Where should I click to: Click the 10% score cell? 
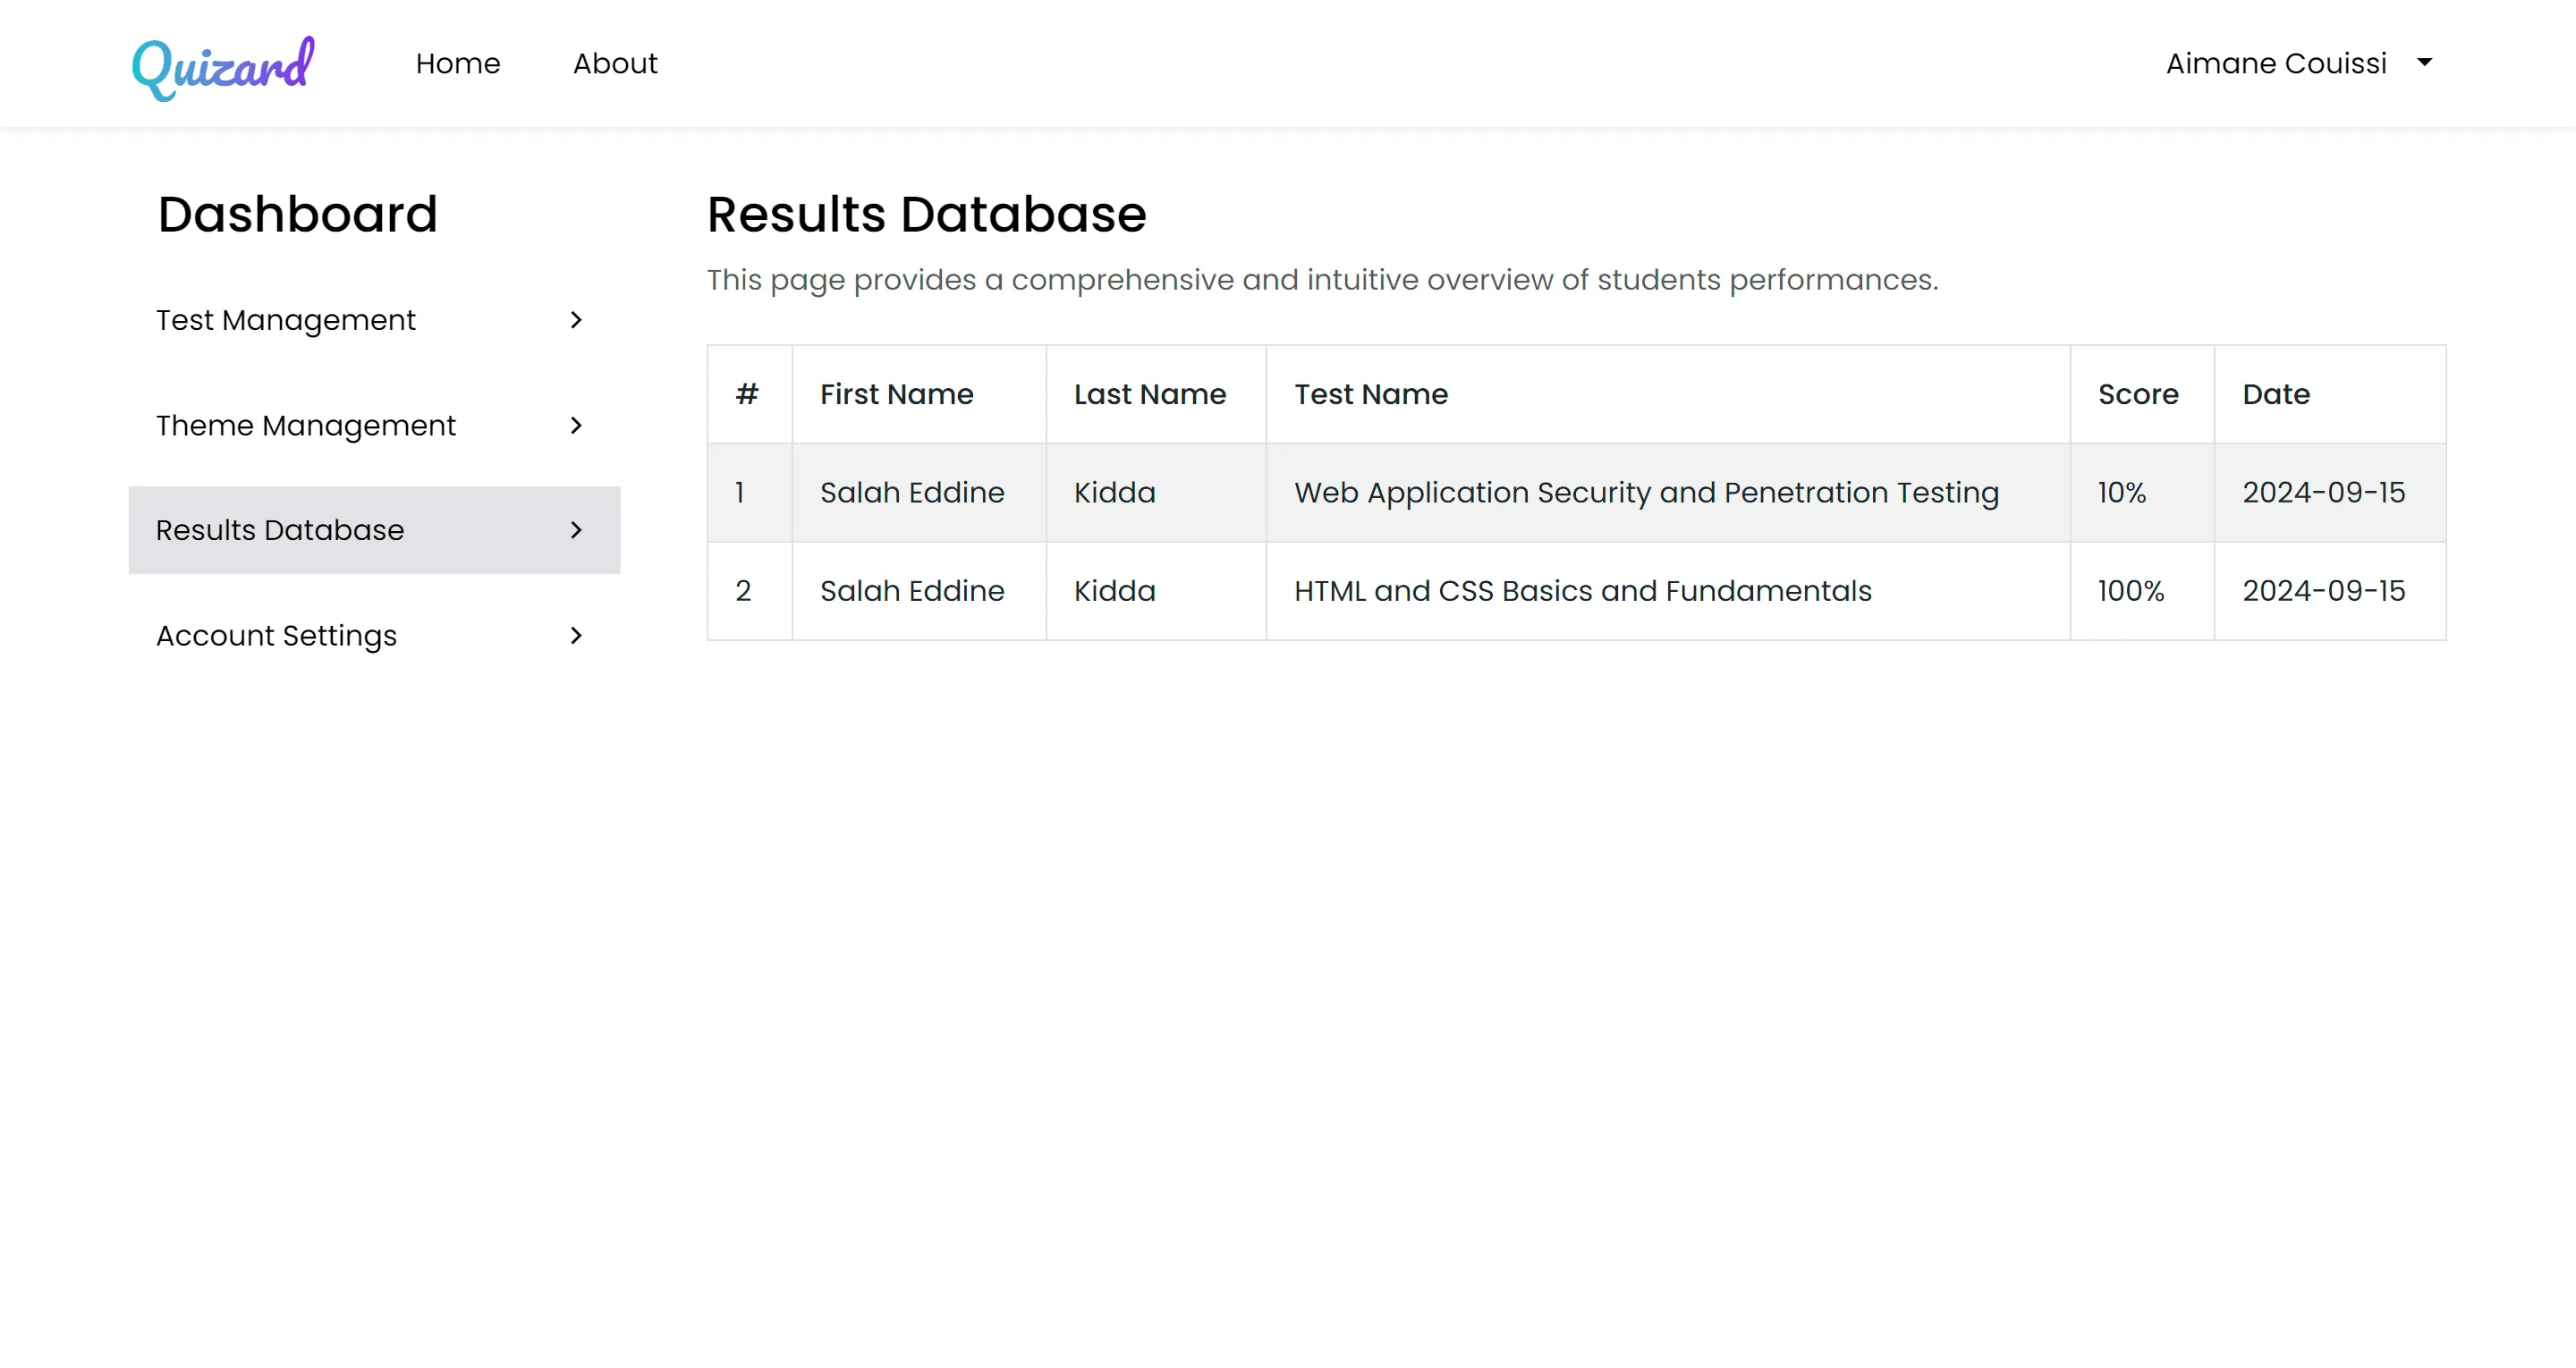coord(2142,492)
